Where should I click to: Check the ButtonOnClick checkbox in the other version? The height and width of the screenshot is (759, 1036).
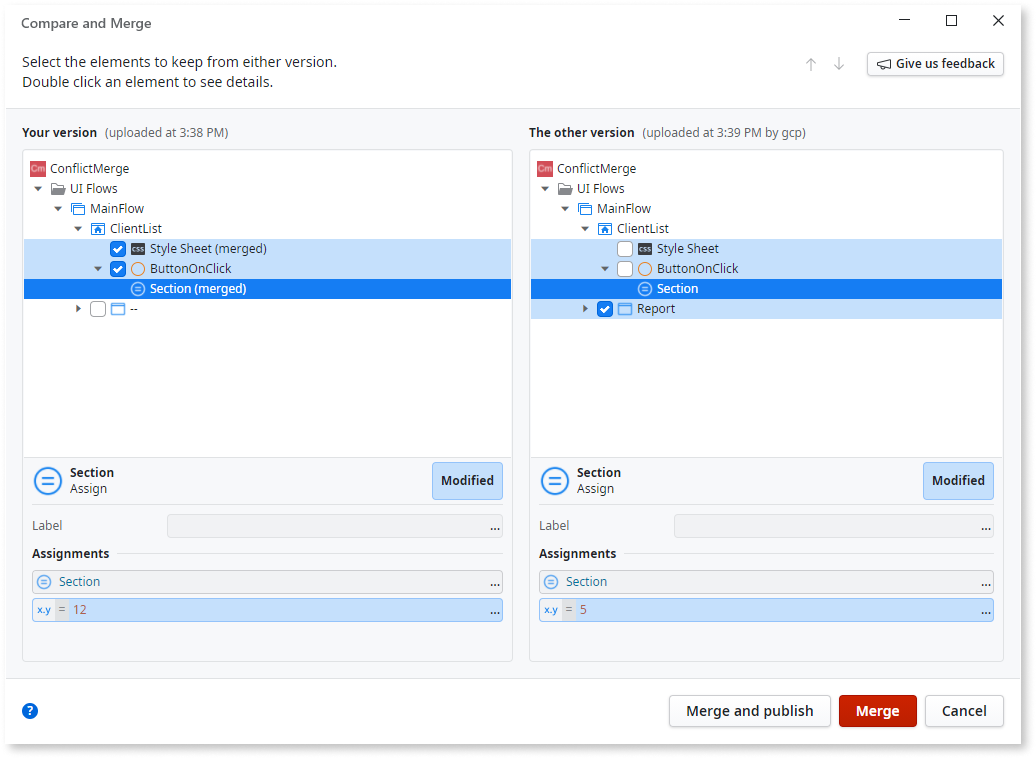(x=624, y=268)
